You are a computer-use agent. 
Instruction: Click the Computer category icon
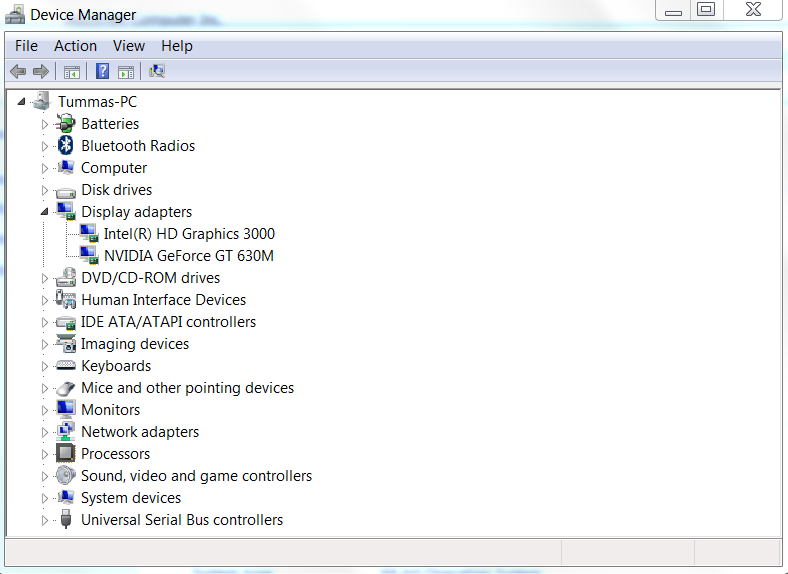click(x=65, y=167)
